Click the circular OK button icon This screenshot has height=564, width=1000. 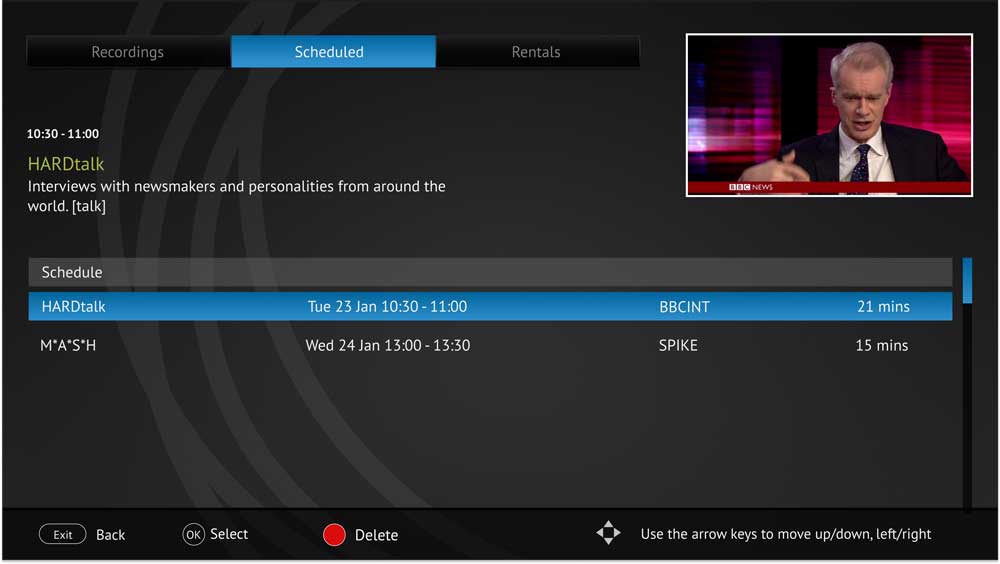coord(193,535)
